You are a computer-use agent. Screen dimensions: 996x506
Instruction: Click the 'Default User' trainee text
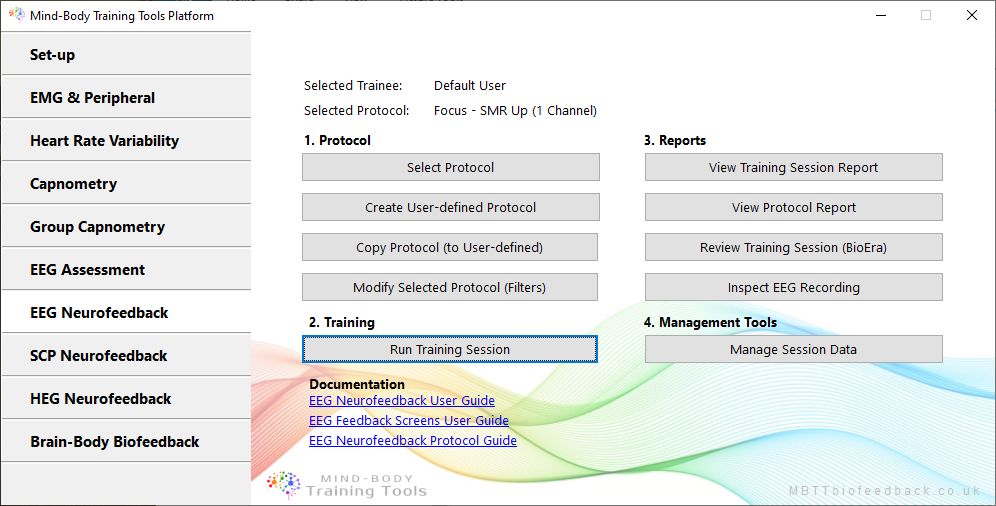click(470, 85)
